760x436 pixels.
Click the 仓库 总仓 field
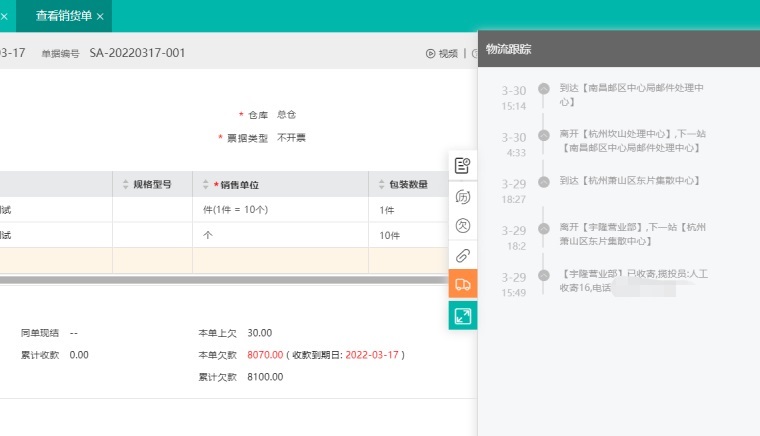(286, 115)
